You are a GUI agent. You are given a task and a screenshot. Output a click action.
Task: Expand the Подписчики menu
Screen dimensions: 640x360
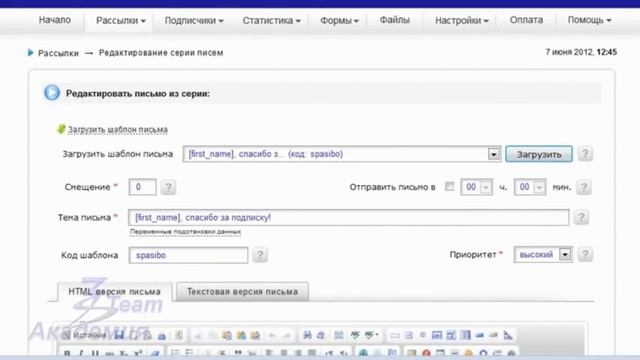pos(194,20)
